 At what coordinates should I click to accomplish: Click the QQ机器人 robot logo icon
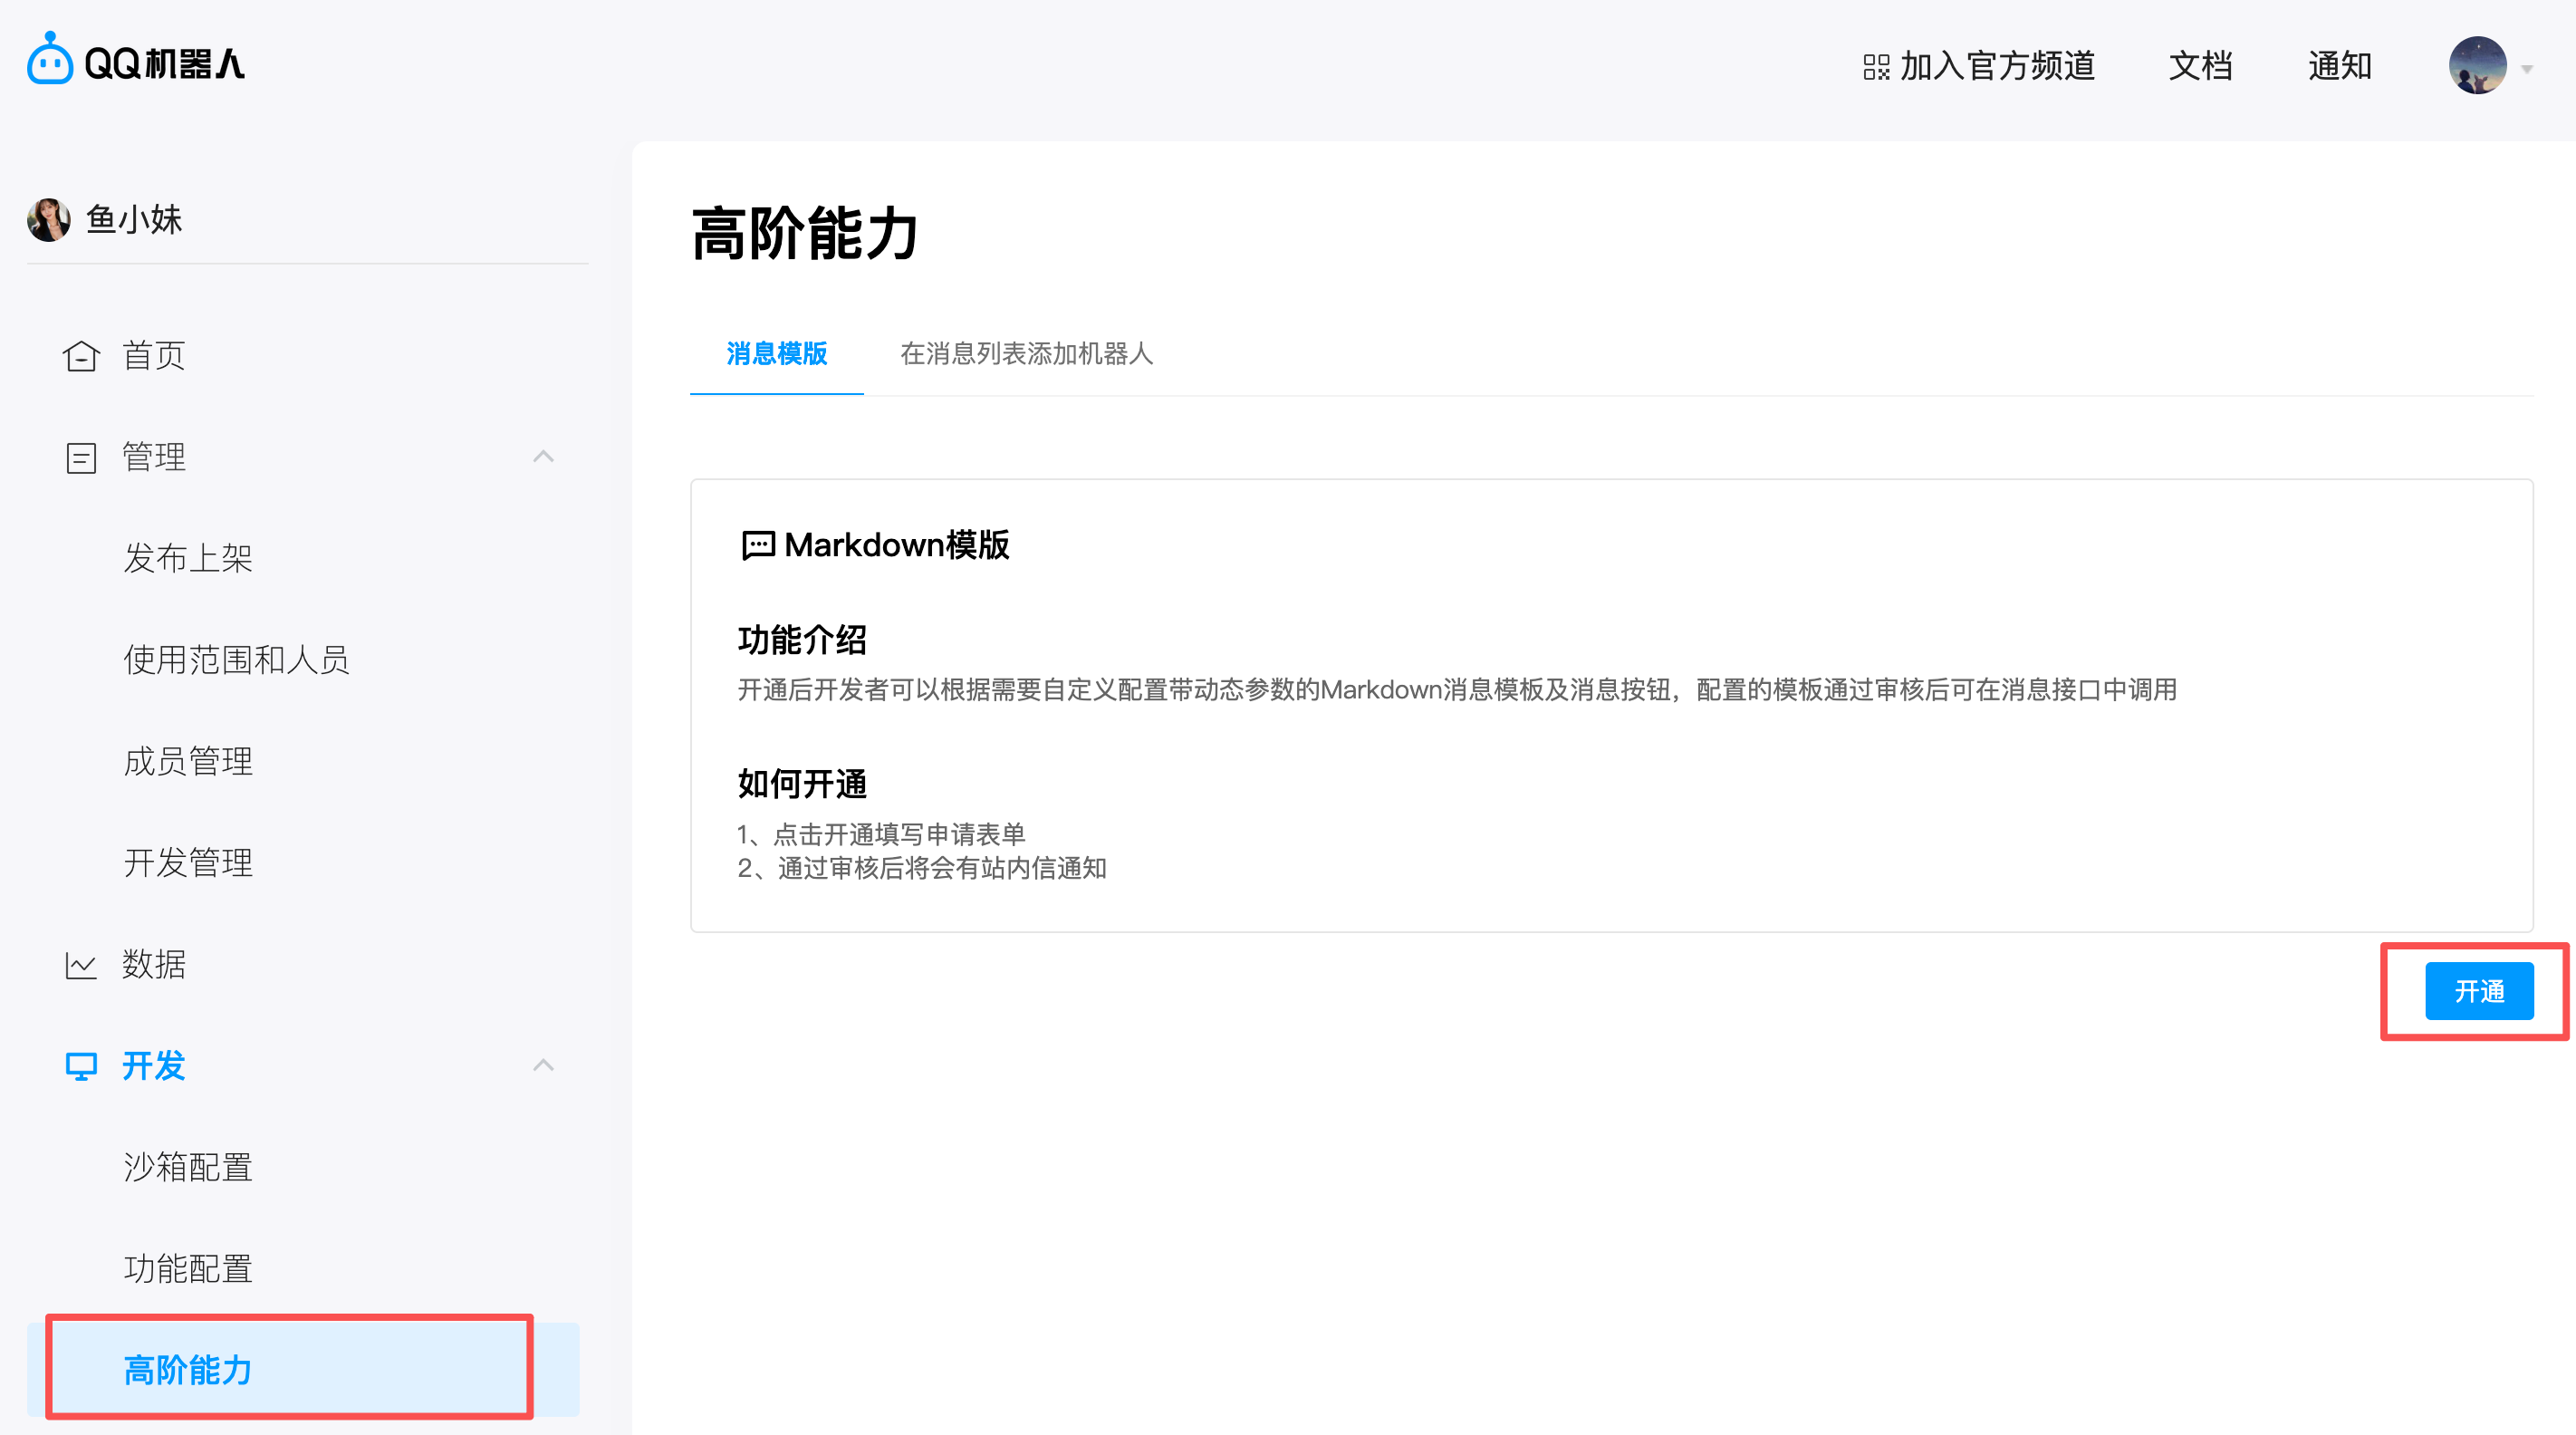coord(50,60)
